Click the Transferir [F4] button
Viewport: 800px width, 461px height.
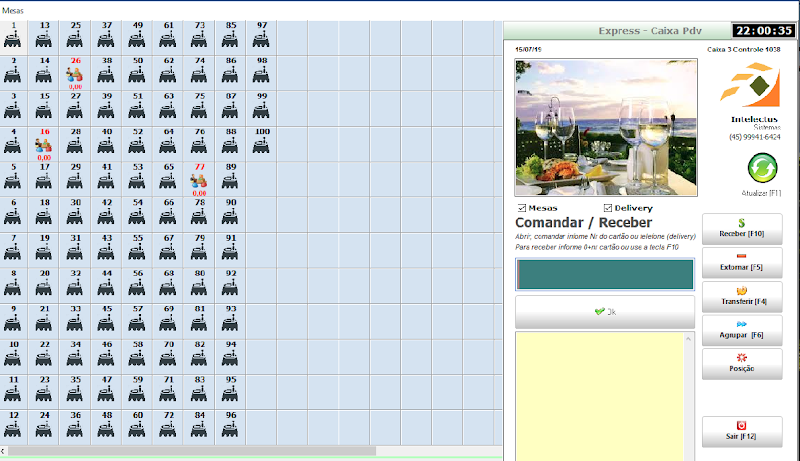tap(742, 295)
